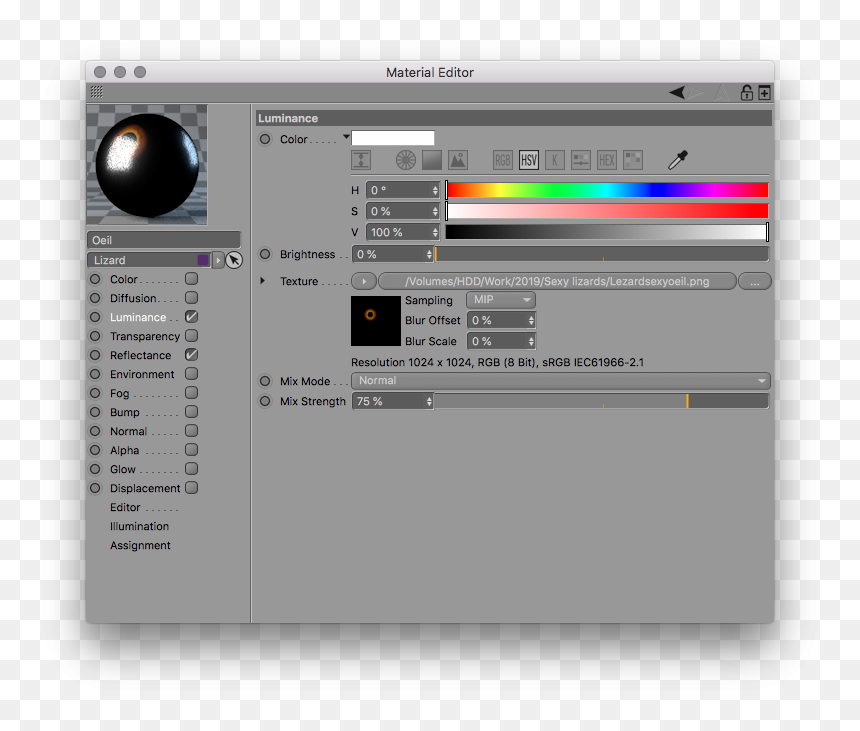Enable the Normal channel checkbox
860x731 pixels.
point(191,431)
